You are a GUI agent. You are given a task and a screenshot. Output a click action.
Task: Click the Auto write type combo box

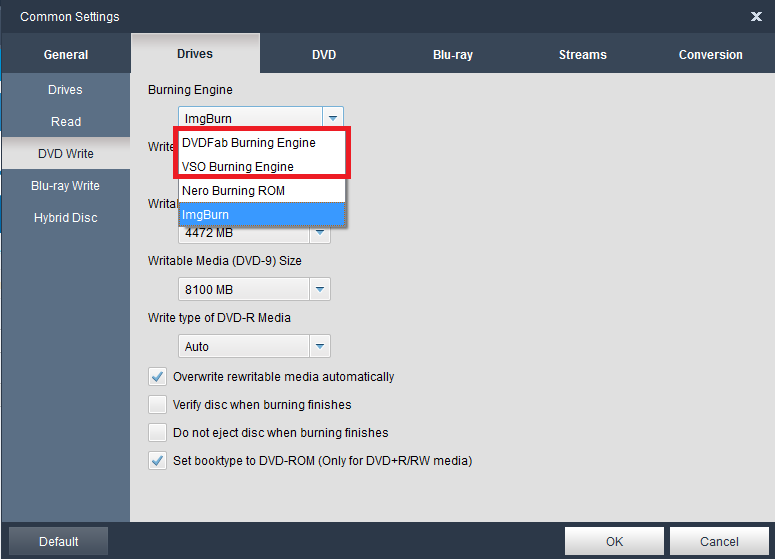(254, 346)
